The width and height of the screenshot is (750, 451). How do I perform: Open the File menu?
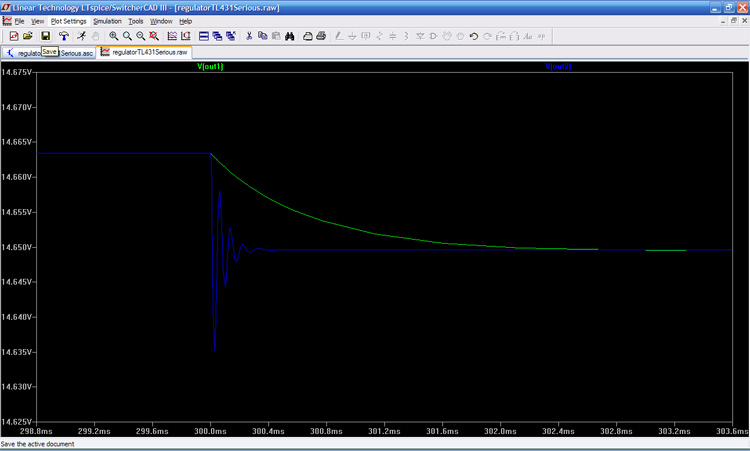(19, 21)
